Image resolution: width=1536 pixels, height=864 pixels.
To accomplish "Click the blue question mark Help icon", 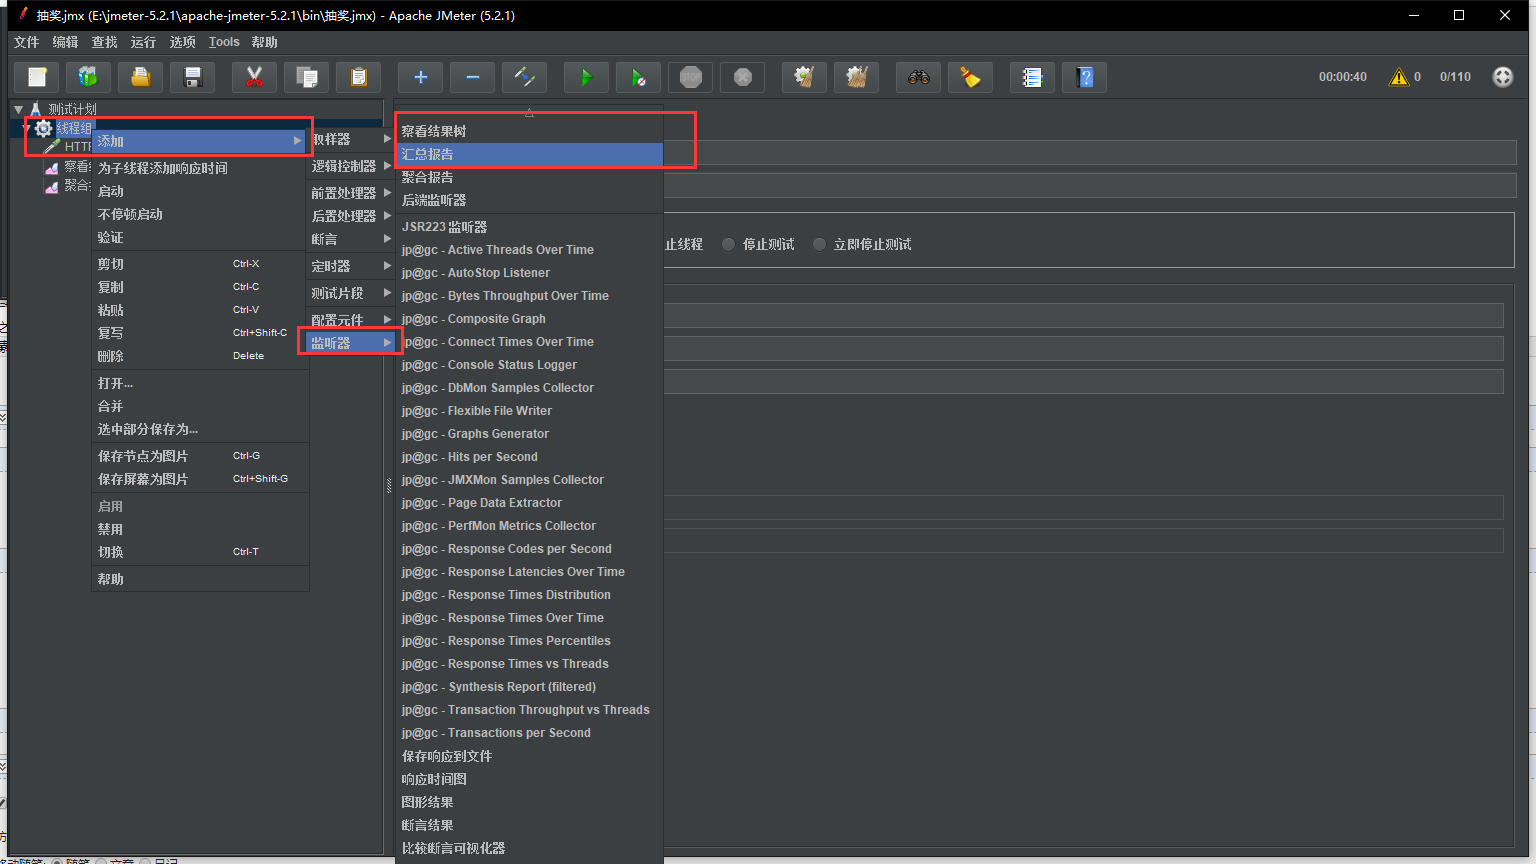I will click(1084, 77).
